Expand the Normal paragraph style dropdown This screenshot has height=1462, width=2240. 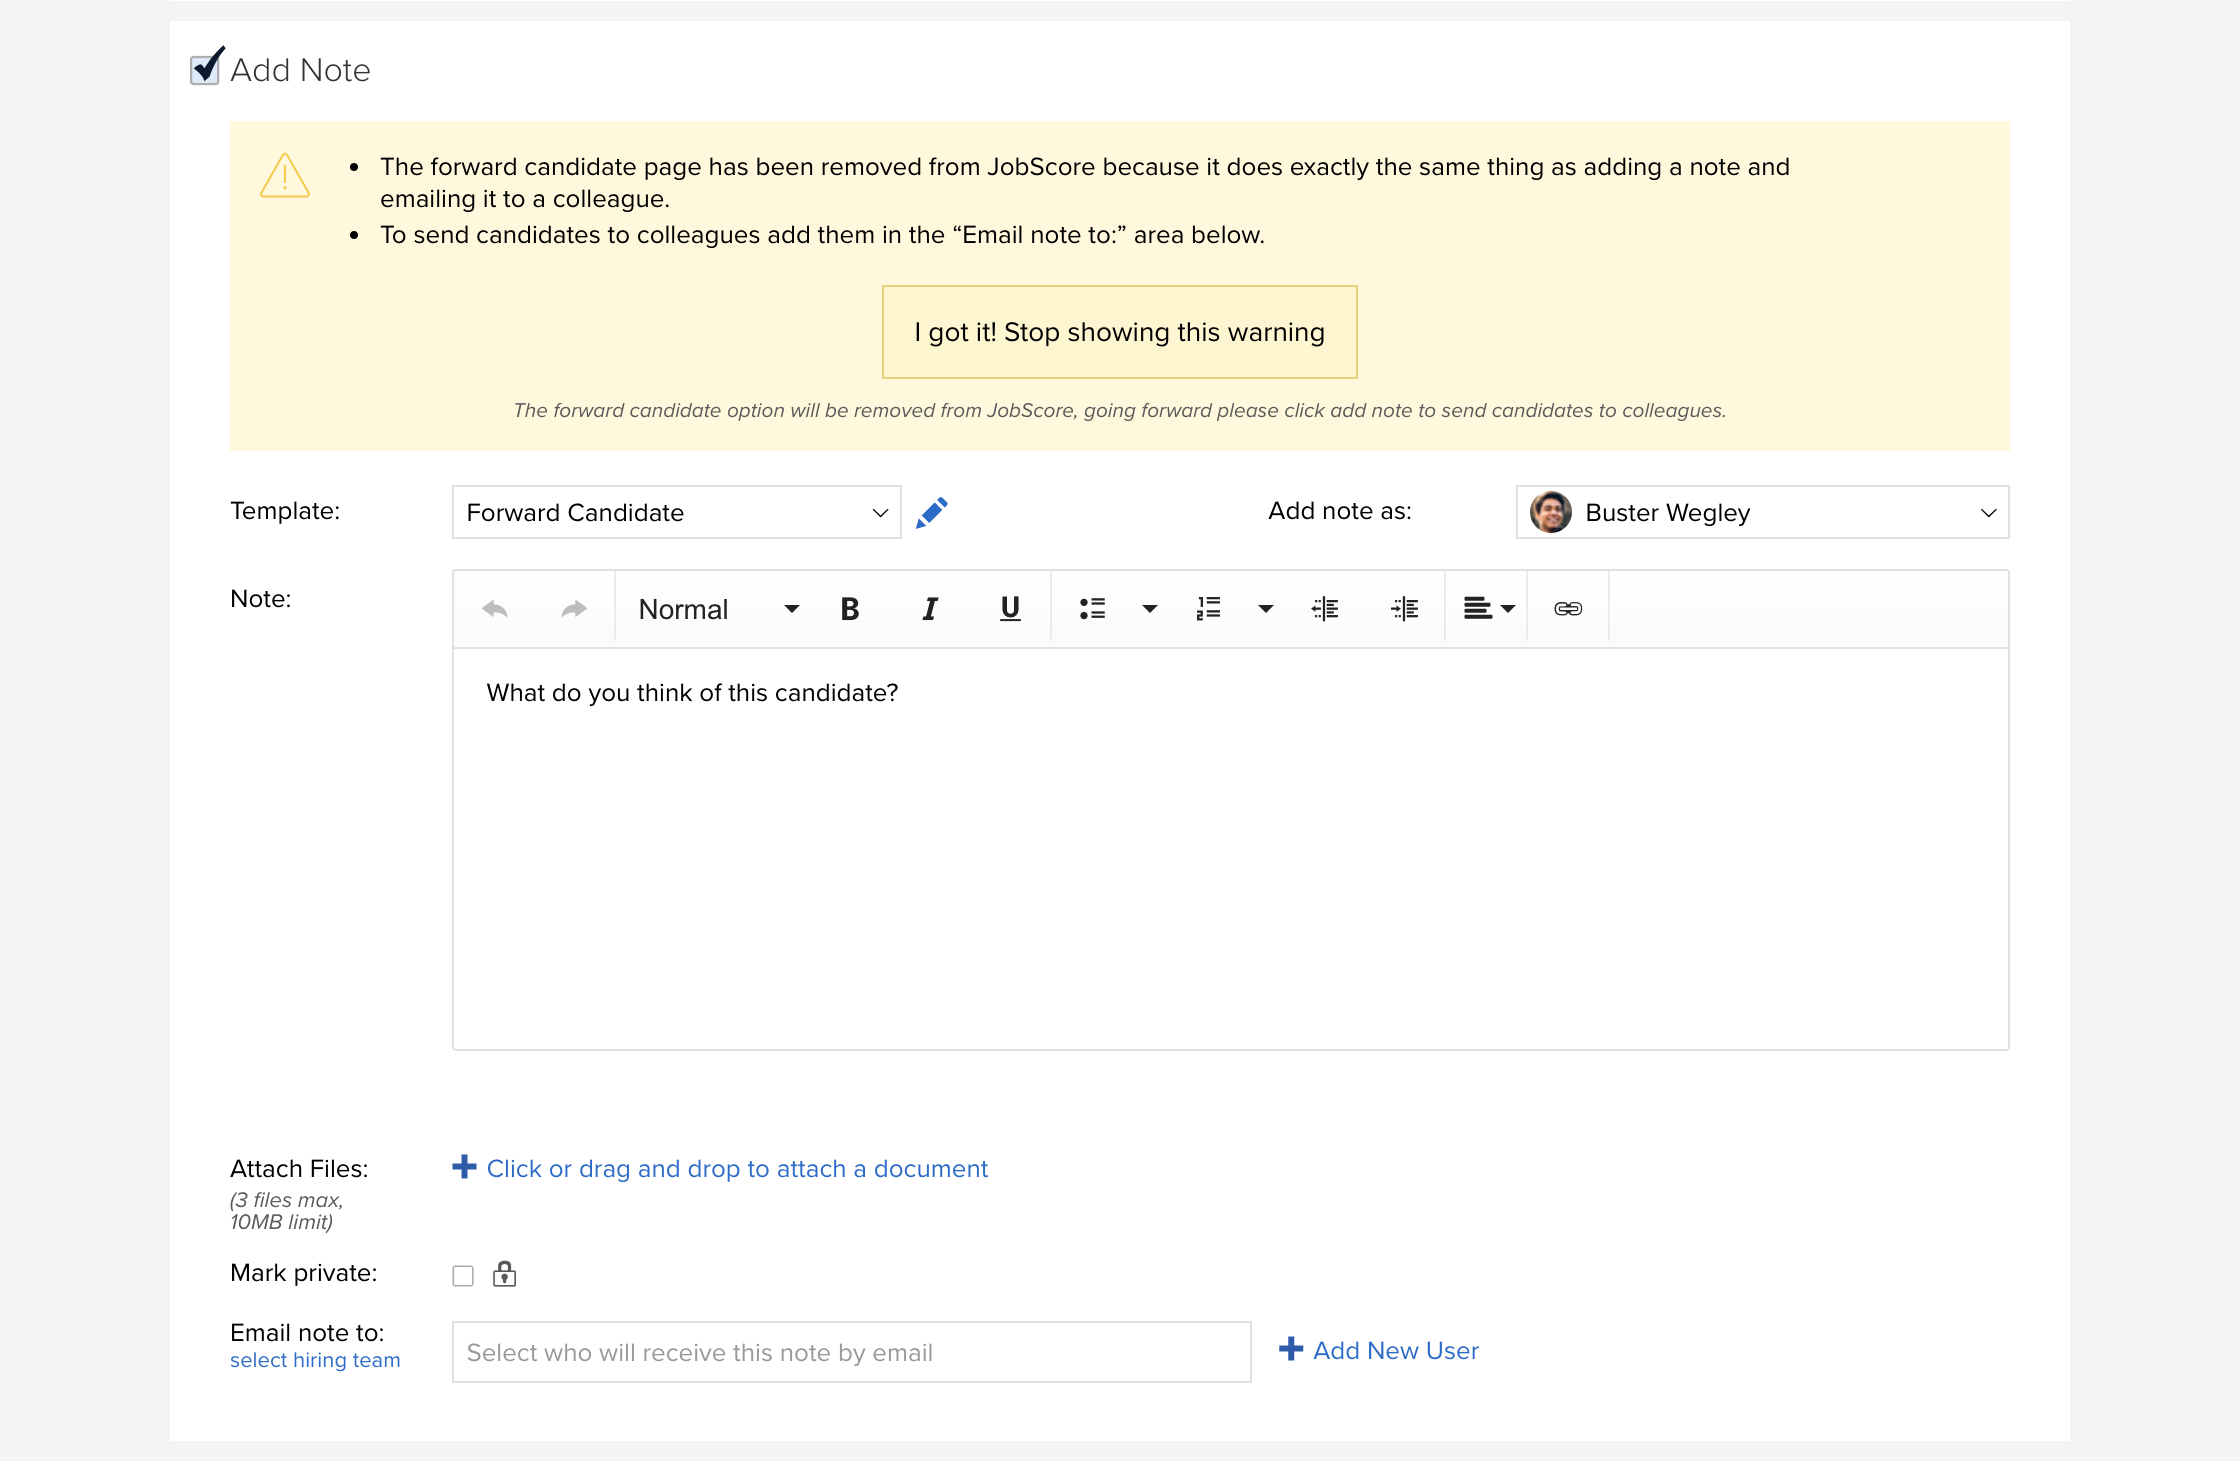click(718, 609)
